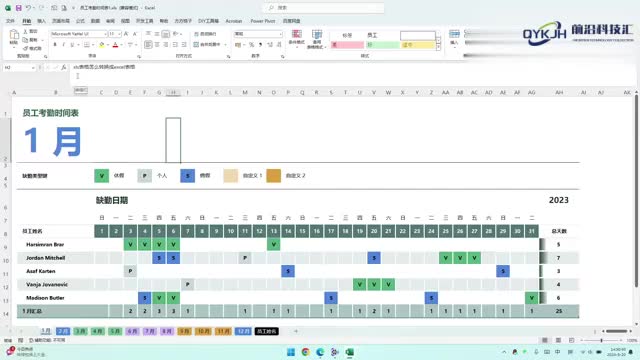640x360 pixels.
Task: Open the Alignment group dialog launcher
Action: tap(229, 56)
